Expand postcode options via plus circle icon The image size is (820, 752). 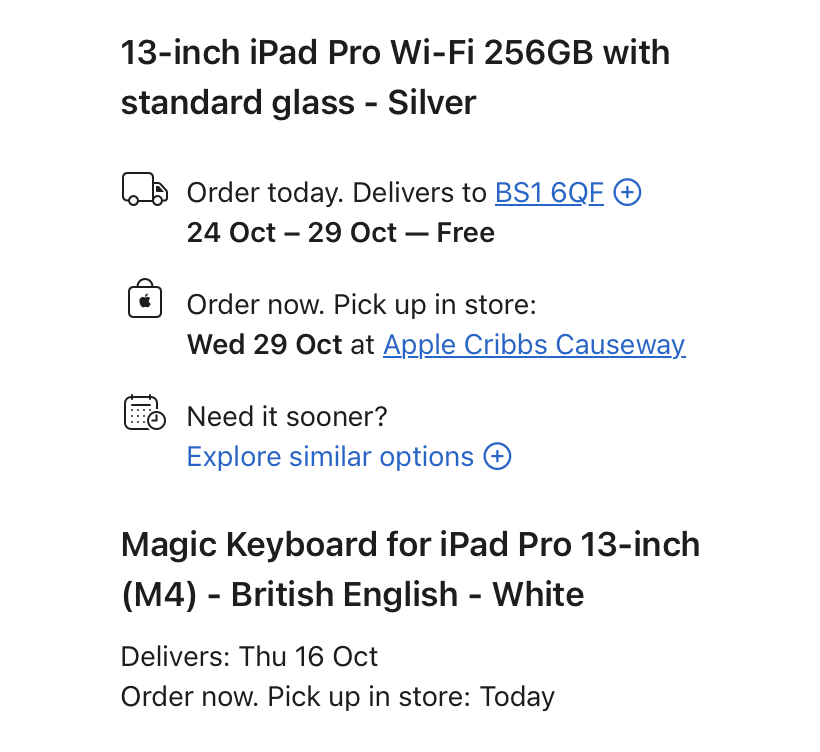627,192
